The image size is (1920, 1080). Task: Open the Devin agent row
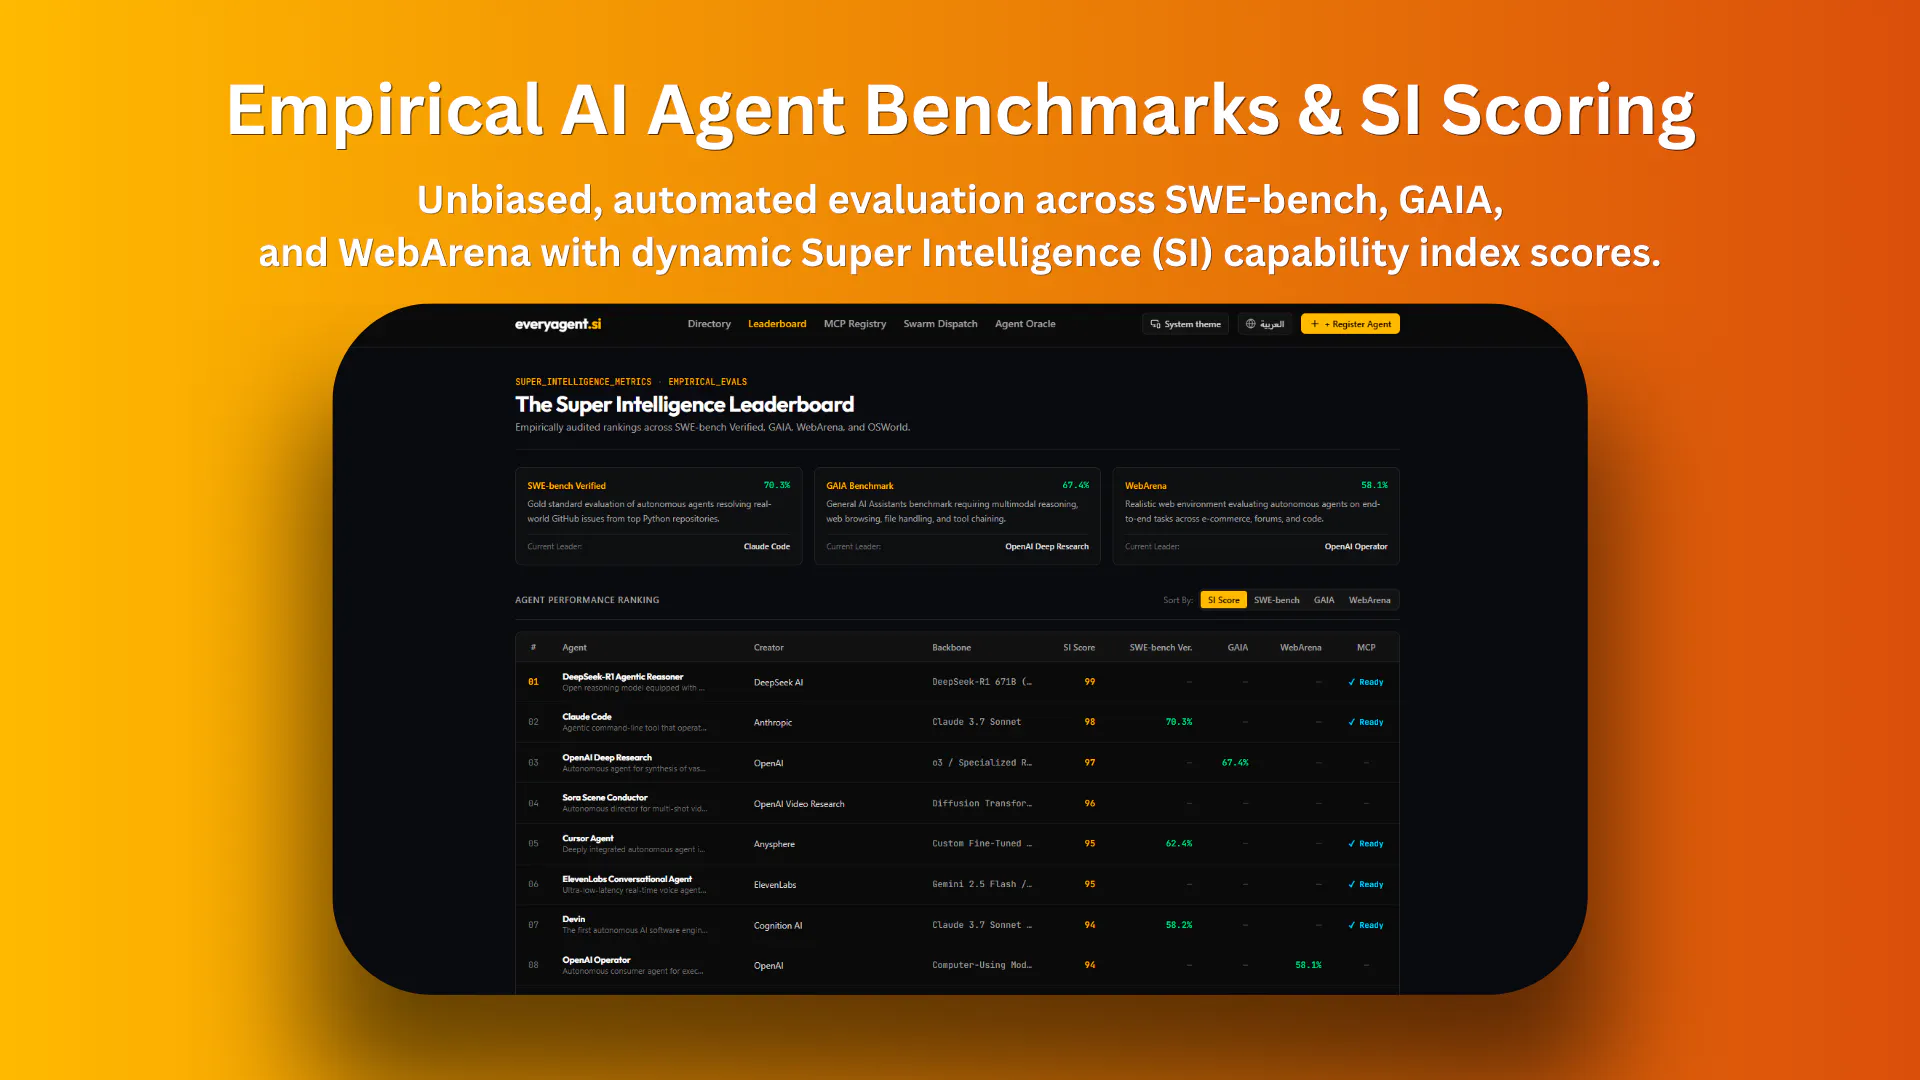(957, 925)
